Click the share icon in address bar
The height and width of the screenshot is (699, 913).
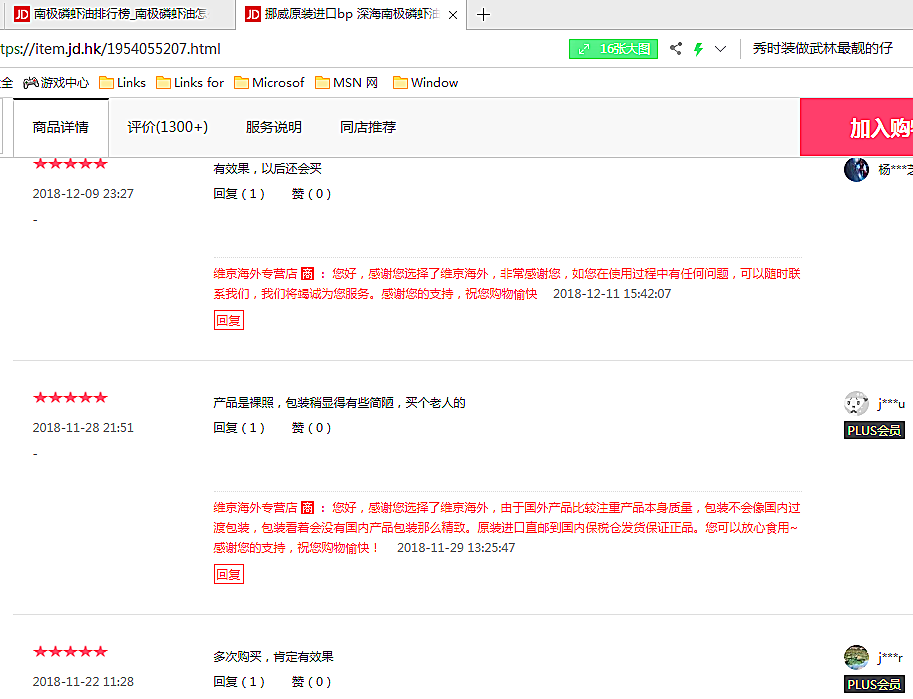pos(676,49)
